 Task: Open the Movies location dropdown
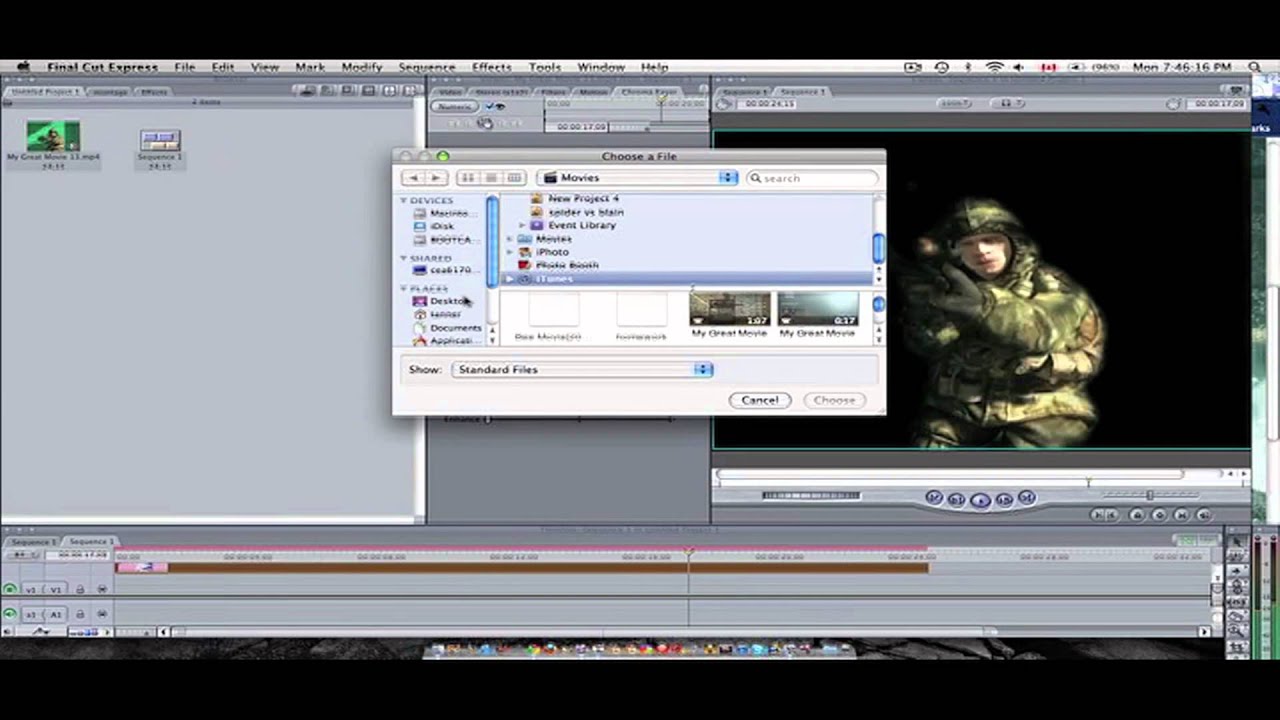click(x=637, y=178)
